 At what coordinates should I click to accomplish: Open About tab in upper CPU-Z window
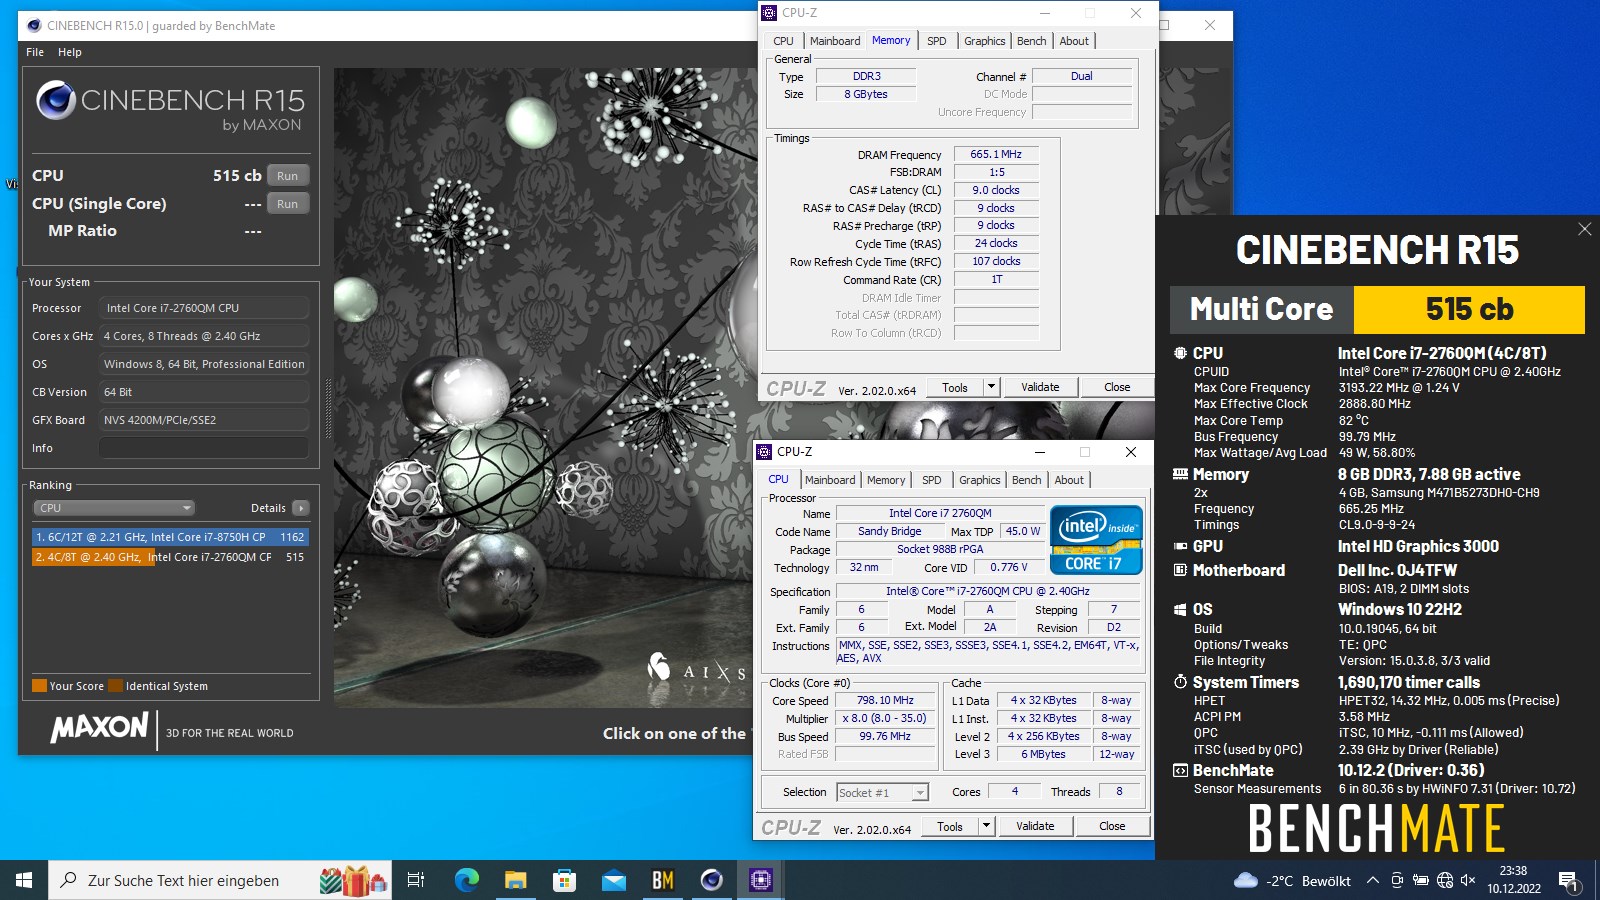(x=1074, y=41)
